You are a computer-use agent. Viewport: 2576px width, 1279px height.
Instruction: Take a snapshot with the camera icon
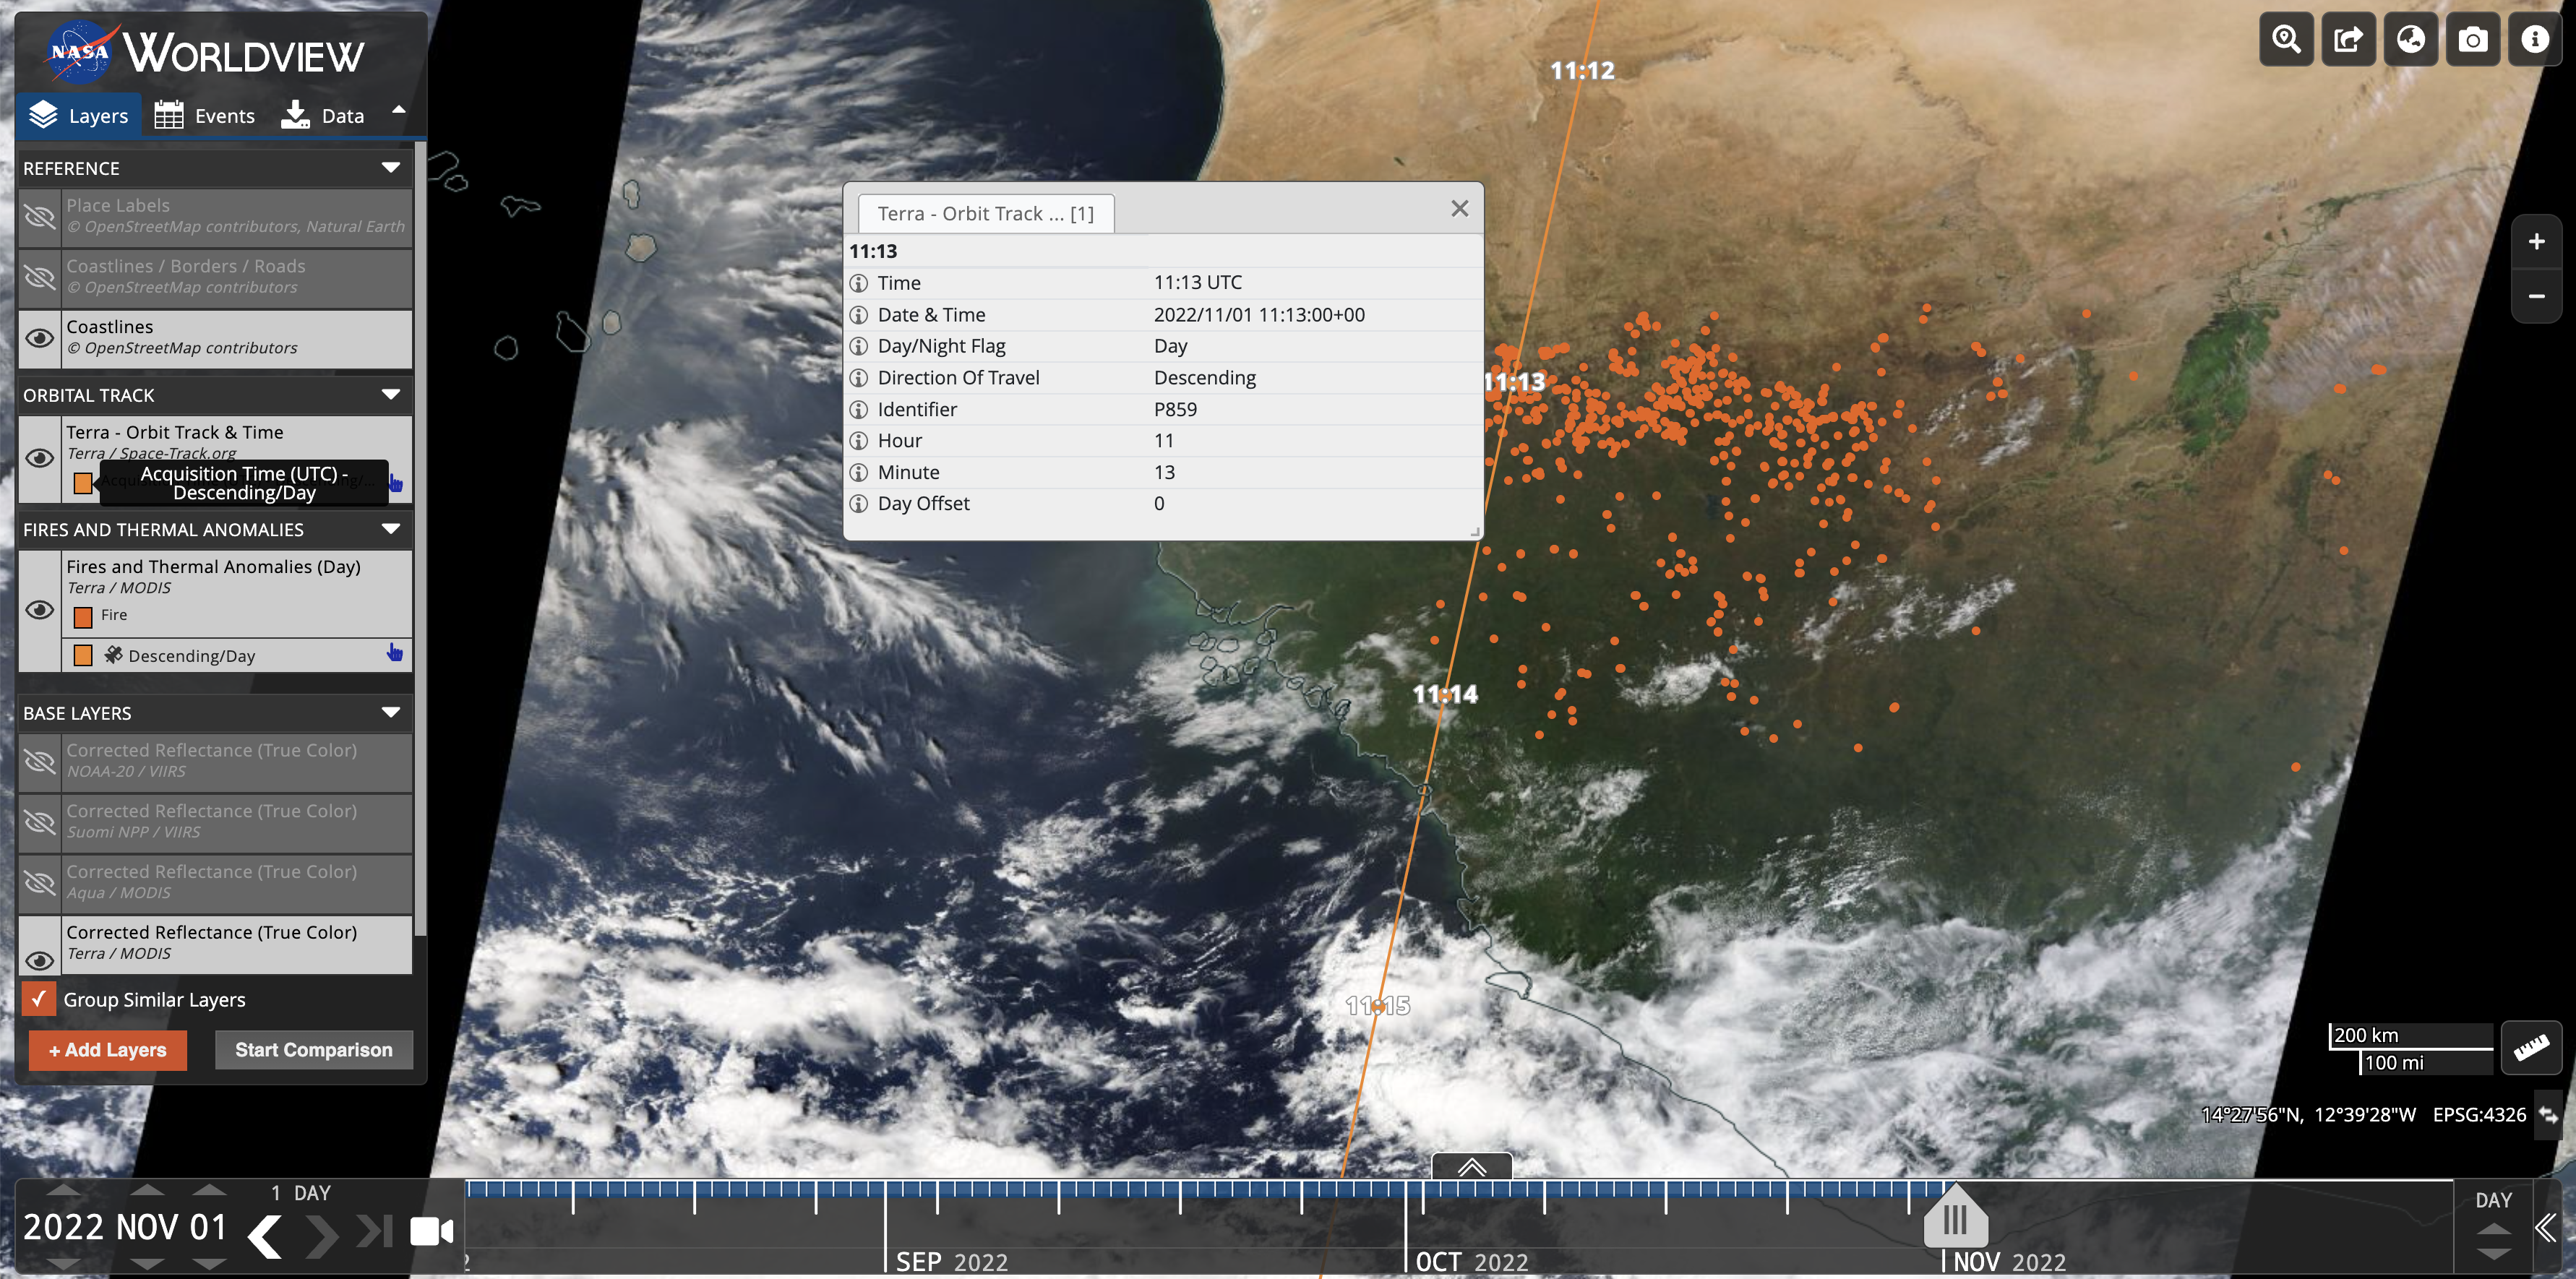(x=2472, y=39)
